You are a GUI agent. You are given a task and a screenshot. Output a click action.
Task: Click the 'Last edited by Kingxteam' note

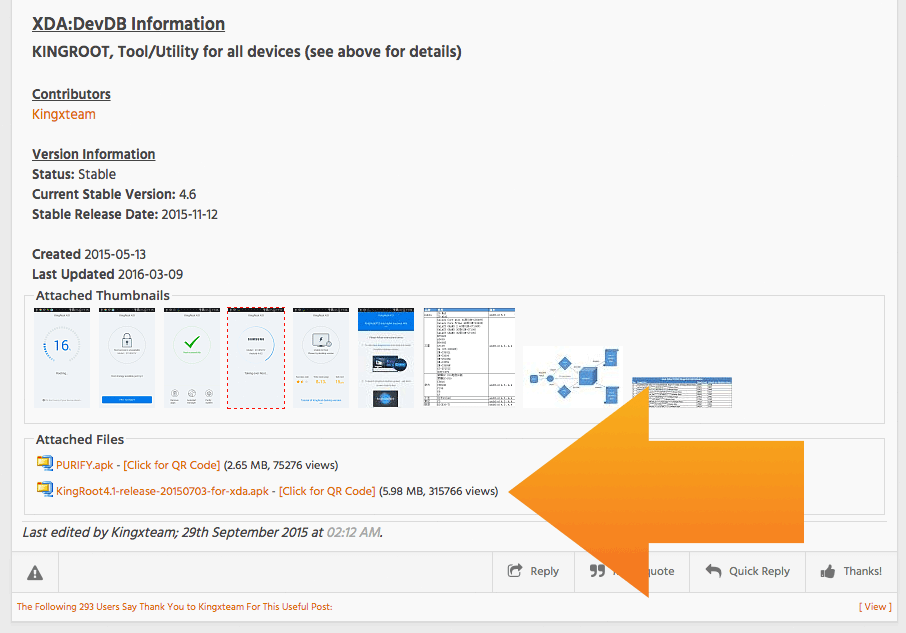[202, 532]
